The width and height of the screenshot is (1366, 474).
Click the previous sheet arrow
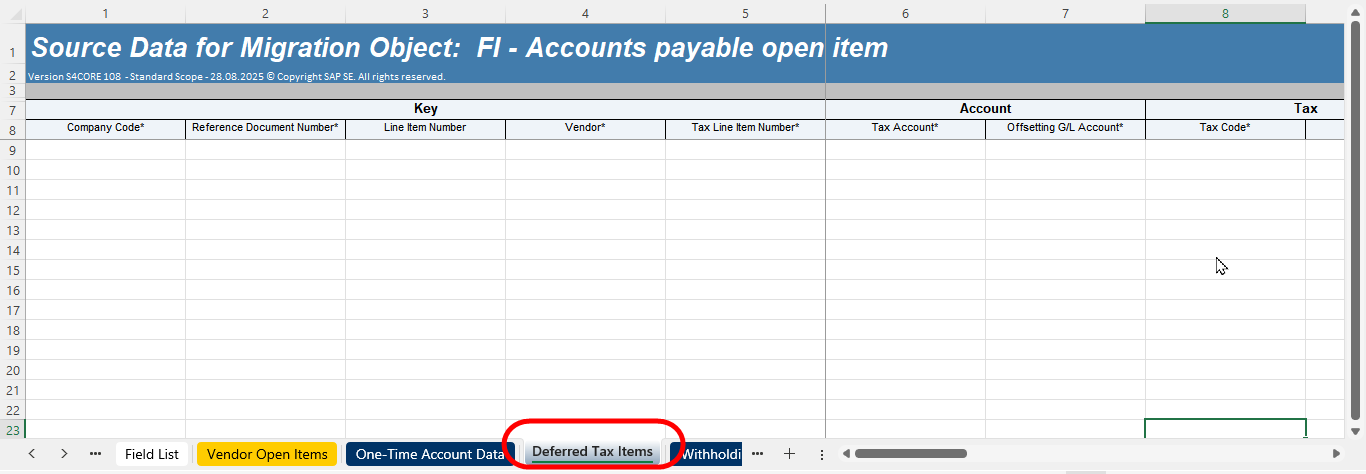[x=32, y=454]
